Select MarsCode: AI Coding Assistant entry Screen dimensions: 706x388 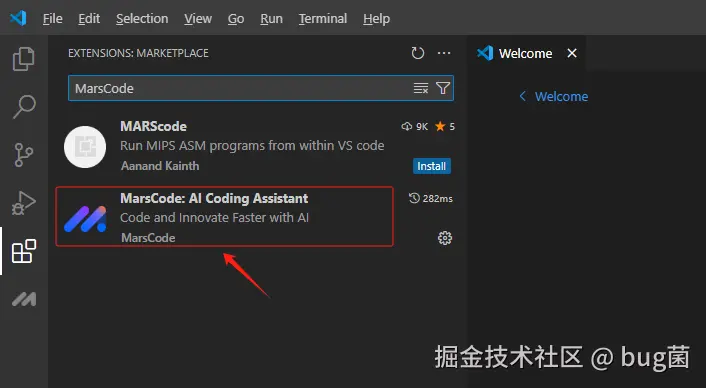click(224, 217)
